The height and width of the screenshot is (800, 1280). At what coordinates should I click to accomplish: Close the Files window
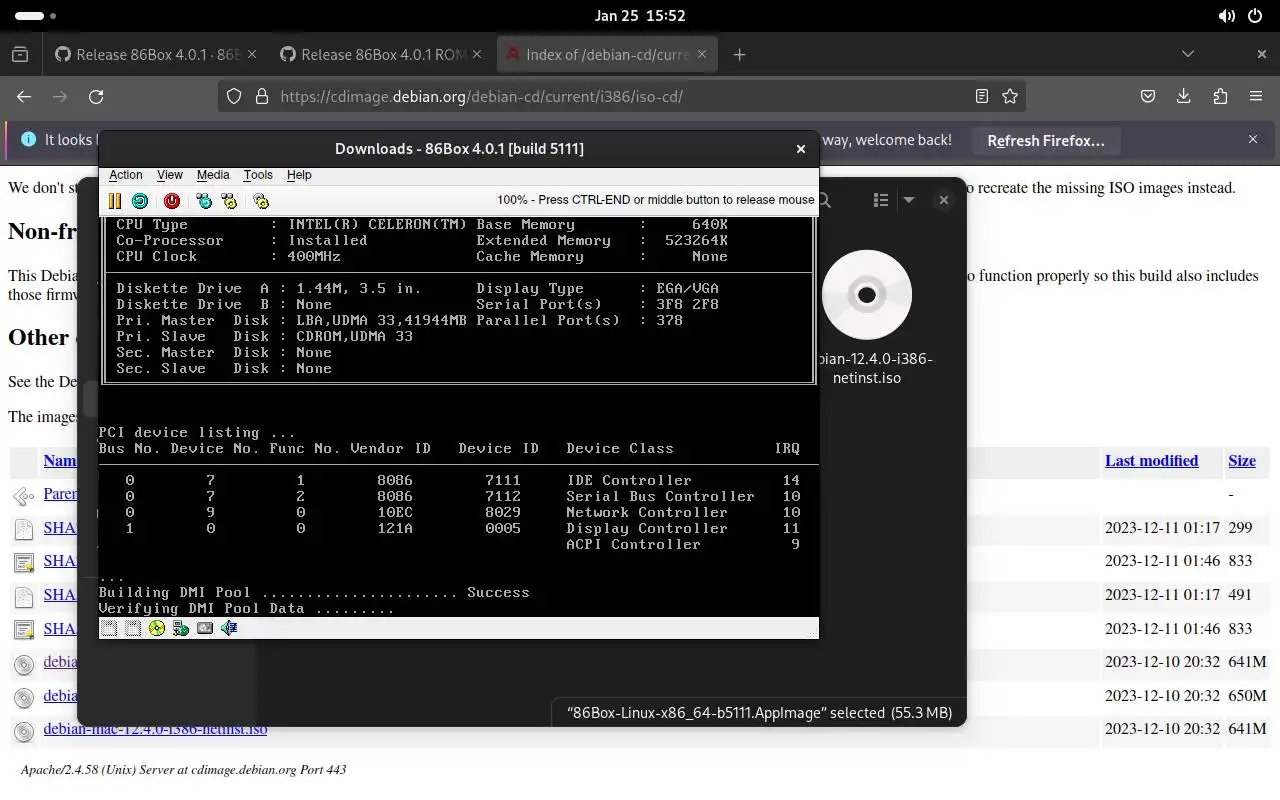pyautogui.click(x=943, y=200)
